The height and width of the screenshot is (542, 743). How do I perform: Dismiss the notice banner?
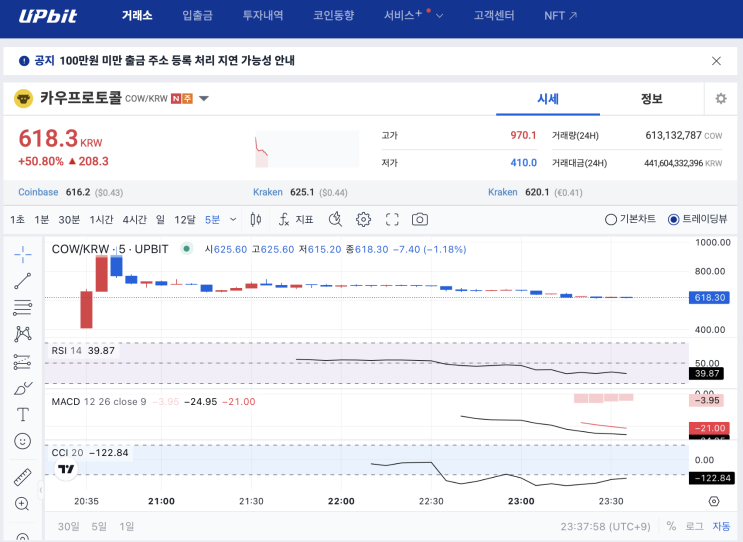[x=716, y=61]
